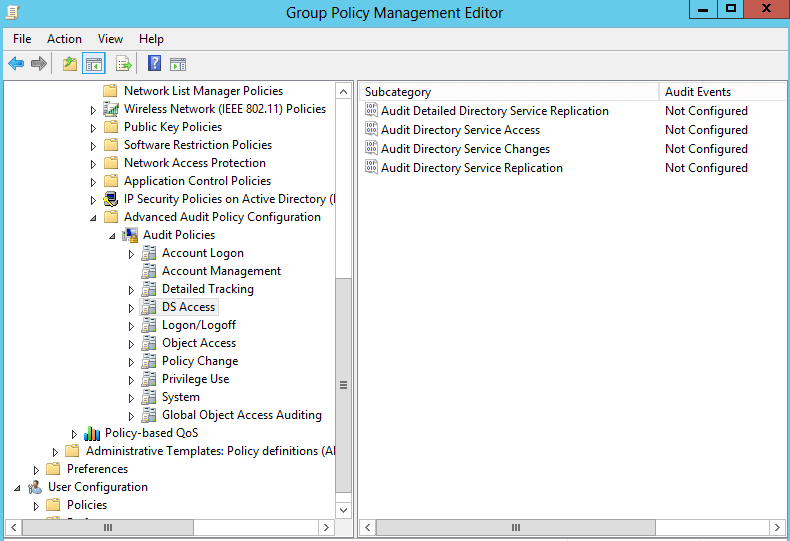Open the View menu

pos(111,39)
